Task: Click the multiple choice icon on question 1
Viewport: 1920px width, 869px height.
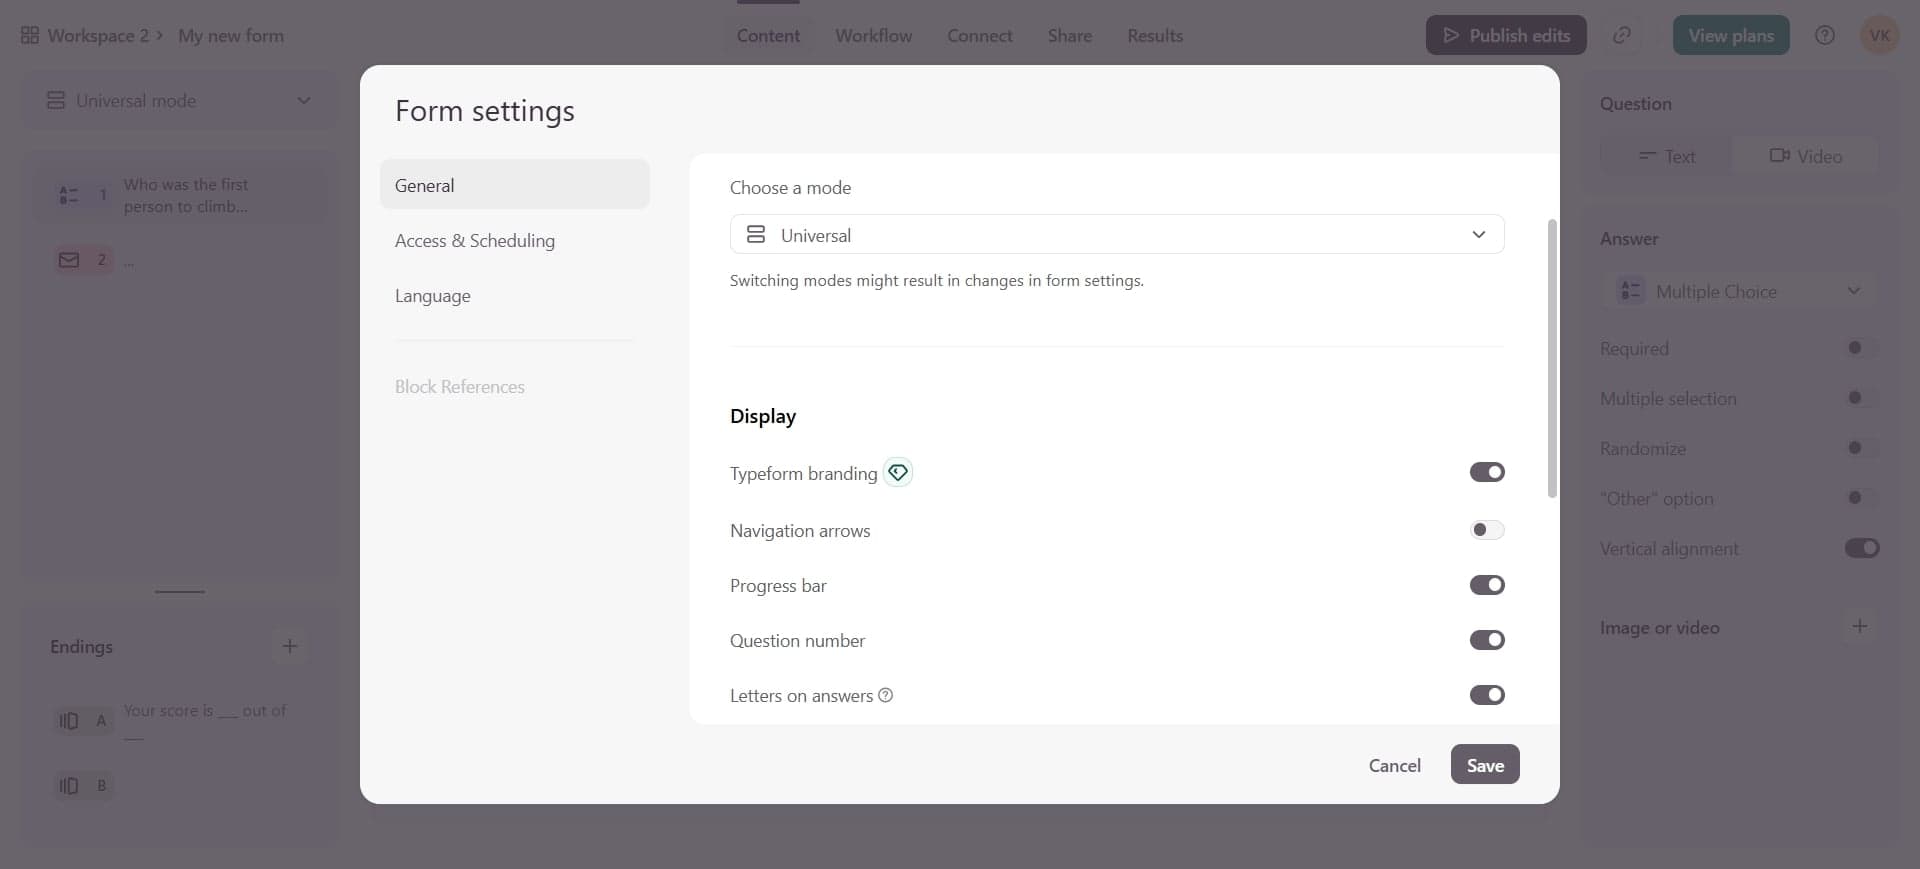Action: [x=68, y=195]
